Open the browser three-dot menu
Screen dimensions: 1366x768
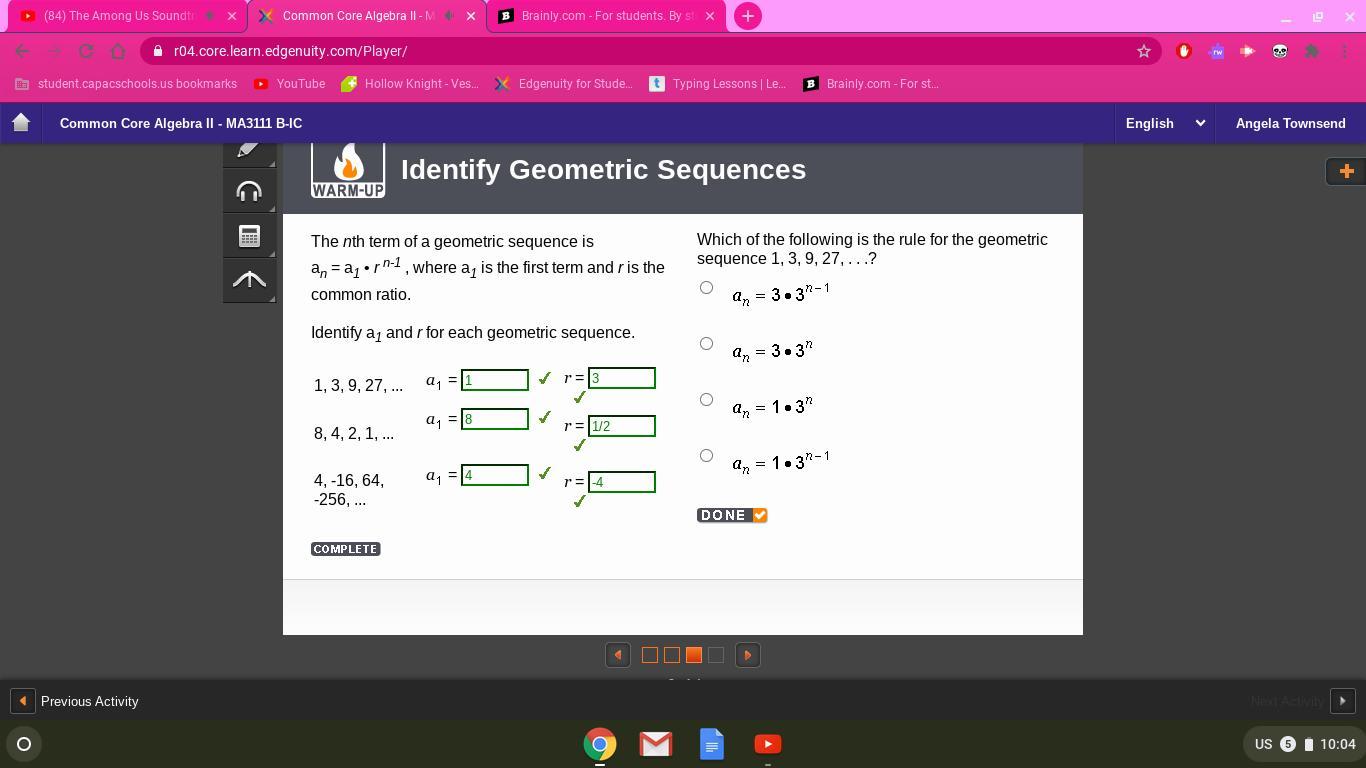click(x=1345, y=51)
